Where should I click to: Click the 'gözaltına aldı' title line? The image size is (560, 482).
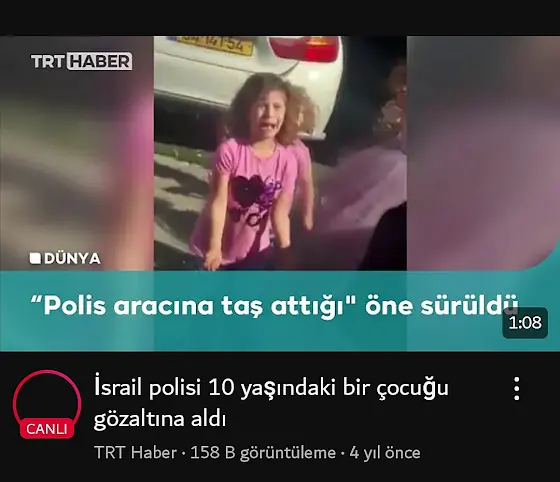click(x=160, y=419)
